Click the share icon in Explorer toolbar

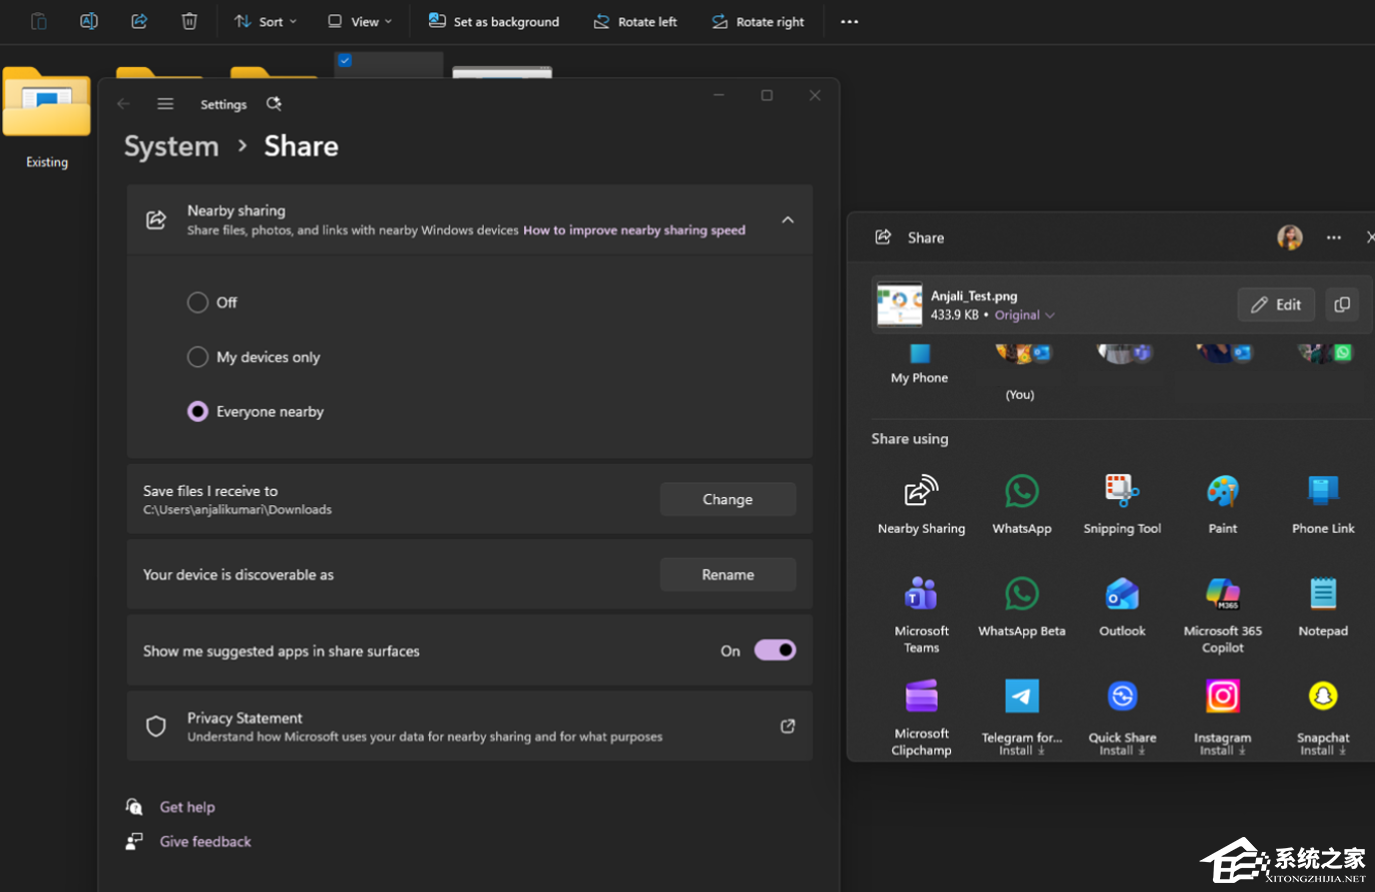click(139, 21)
